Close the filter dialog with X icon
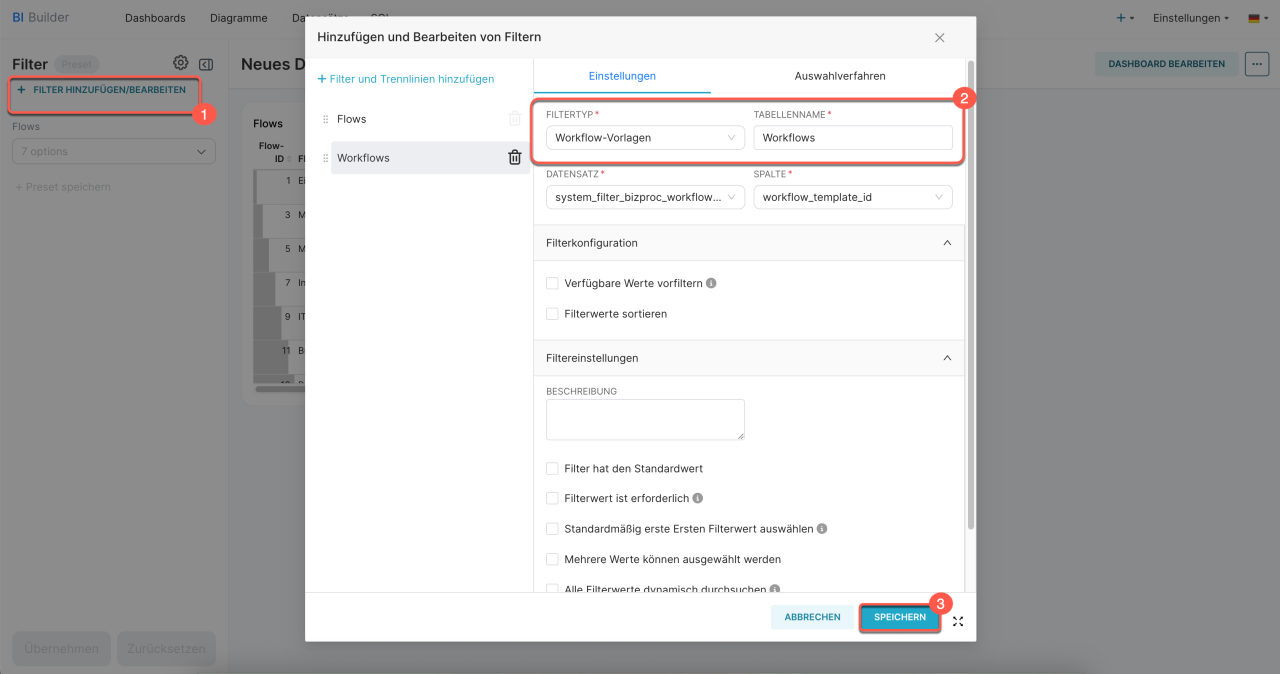This screenshot has height=674, width=1280. click(x=939, y=38)
